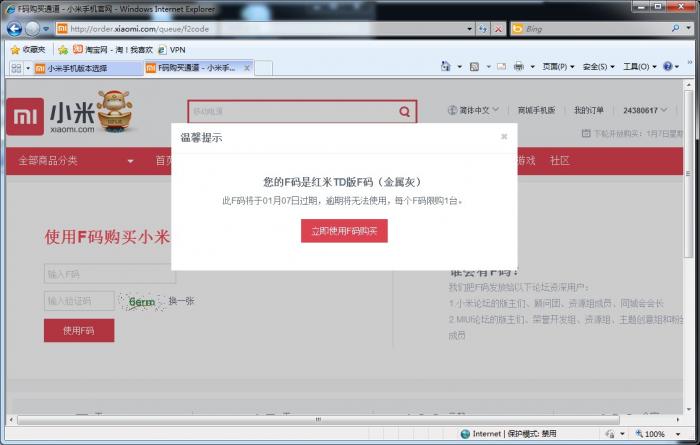This screenshot has height=445, width=700.
Task: Click the Xiaomi MI logo
Action: click(x=25, y=116)
